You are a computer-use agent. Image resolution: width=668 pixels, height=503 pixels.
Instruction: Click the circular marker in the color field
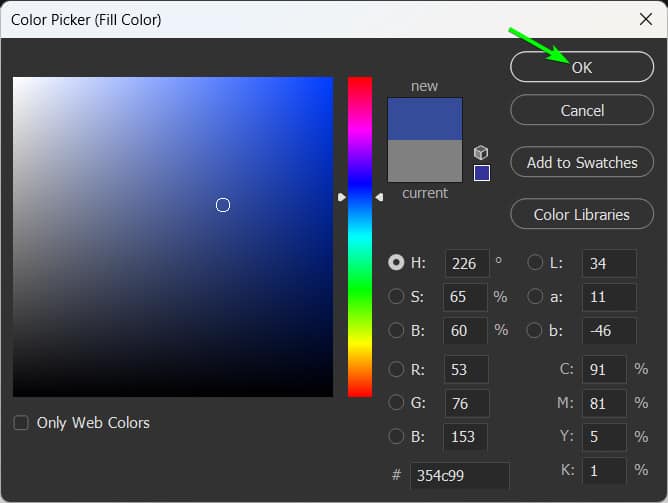(223, 205)
